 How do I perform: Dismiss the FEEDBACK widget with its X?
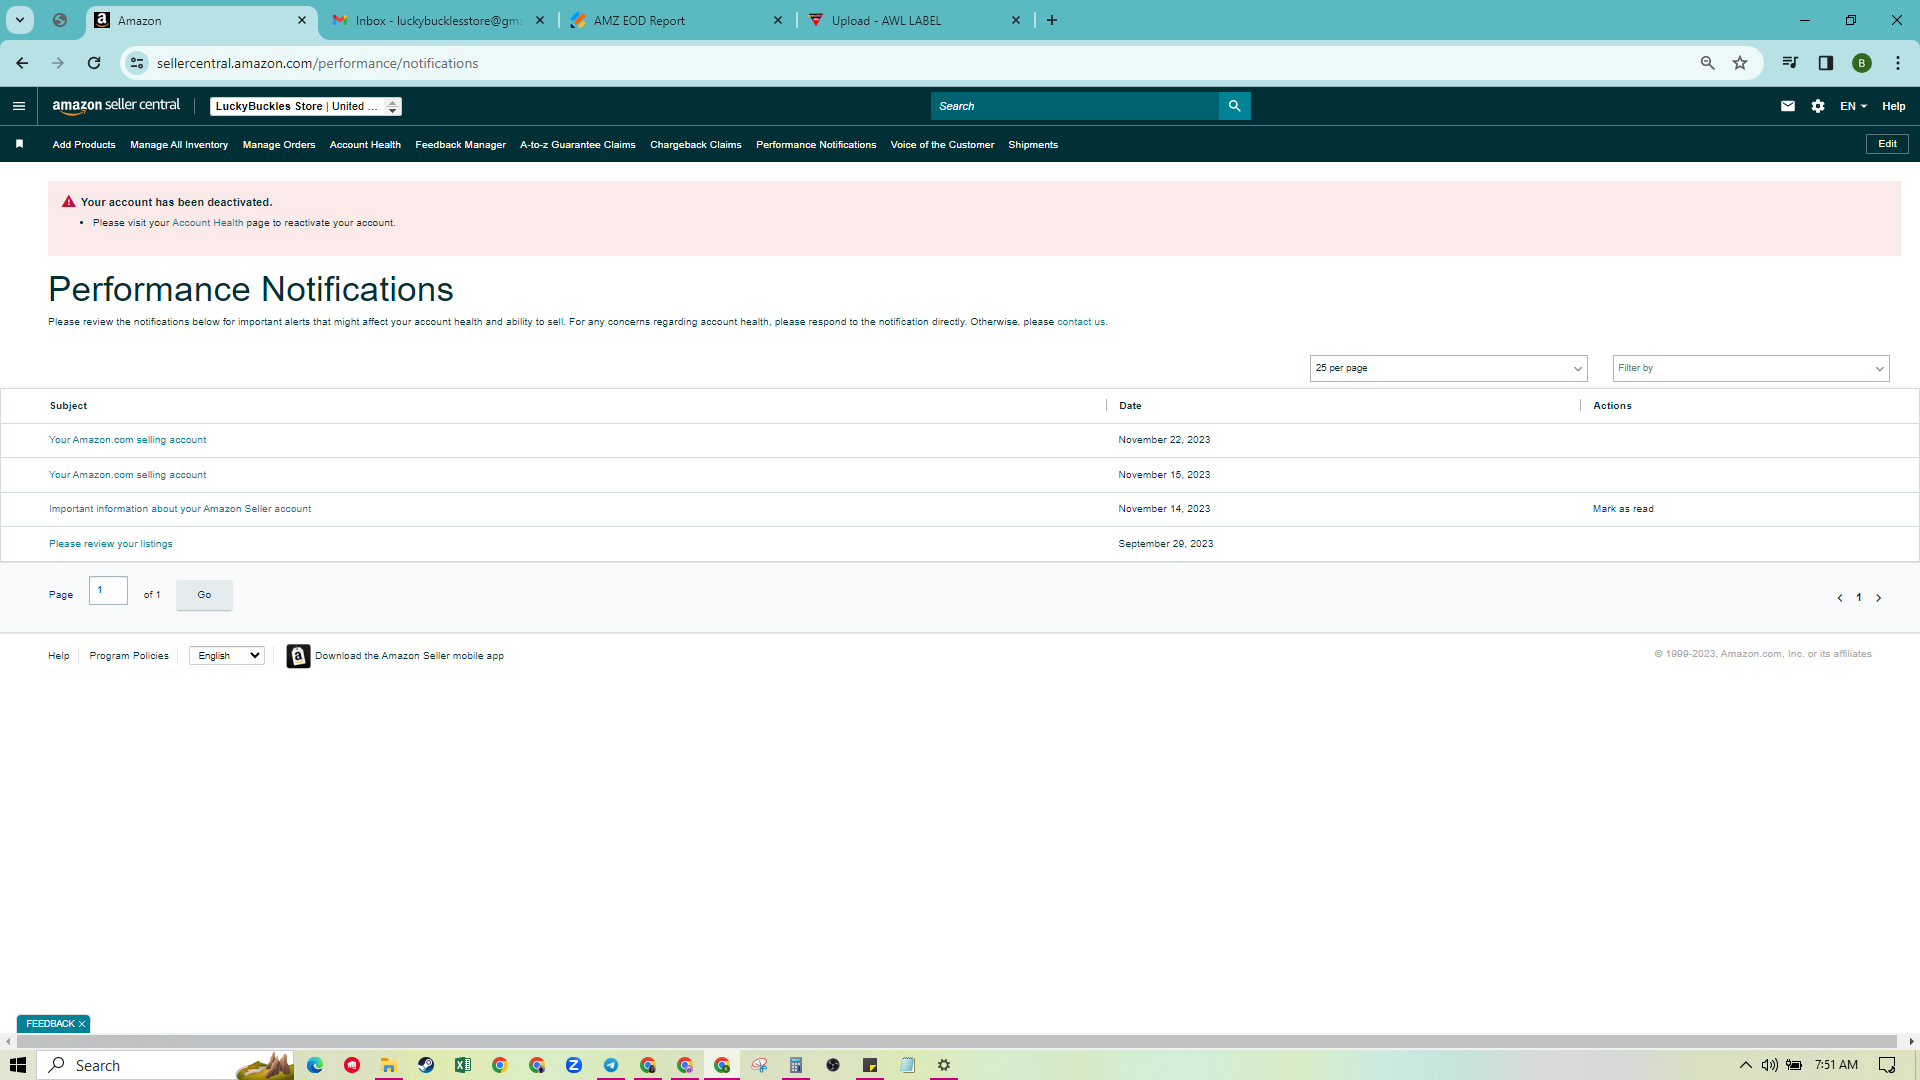tap(82, 1024)
